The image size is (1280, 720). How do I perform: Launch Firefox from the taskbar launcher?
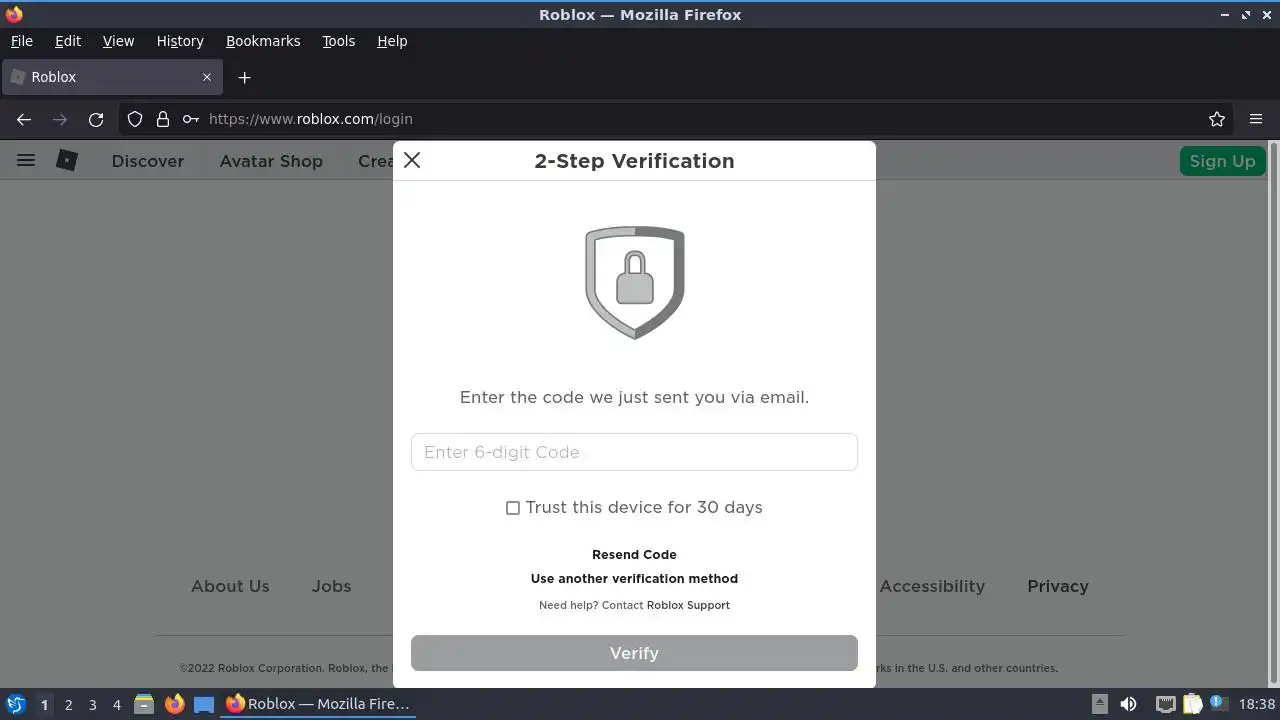coord(174,704)
